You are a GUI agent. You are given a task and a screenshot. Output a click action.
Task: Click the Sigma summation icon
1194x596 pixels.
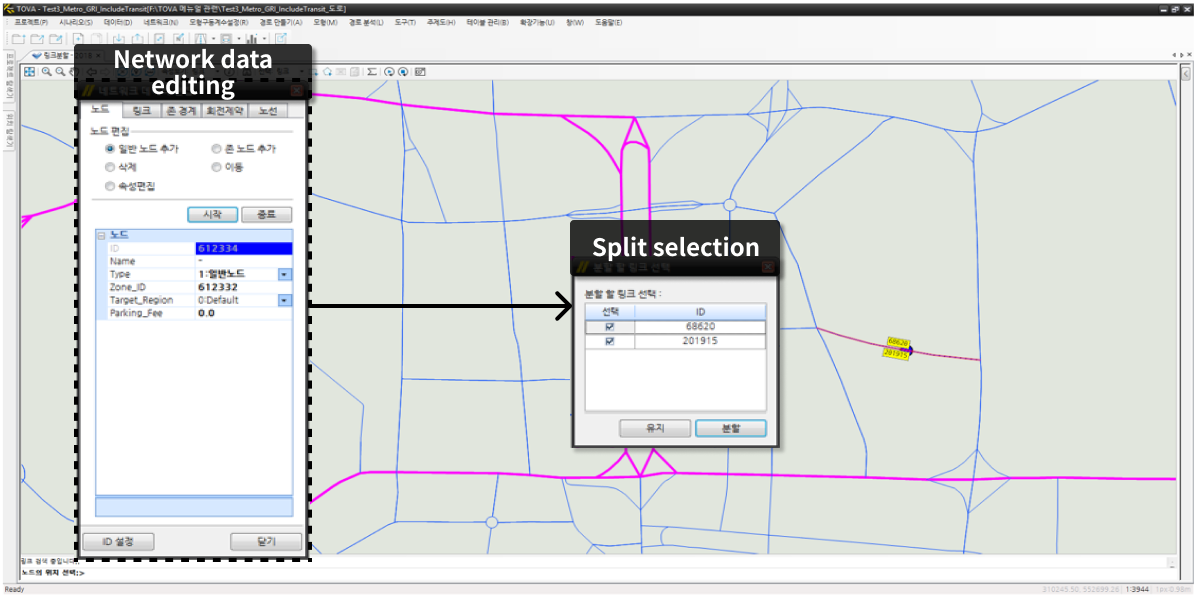click(x=372, y=72)
